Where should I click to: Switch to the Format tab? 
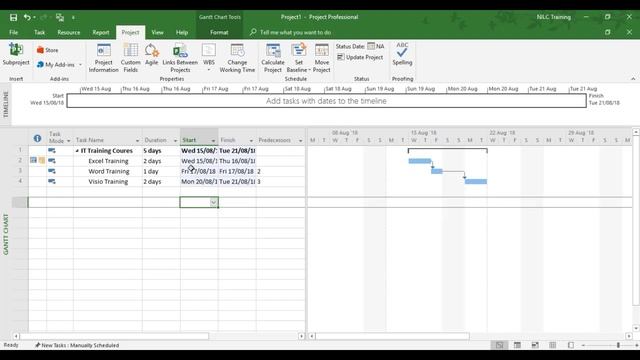219,32
